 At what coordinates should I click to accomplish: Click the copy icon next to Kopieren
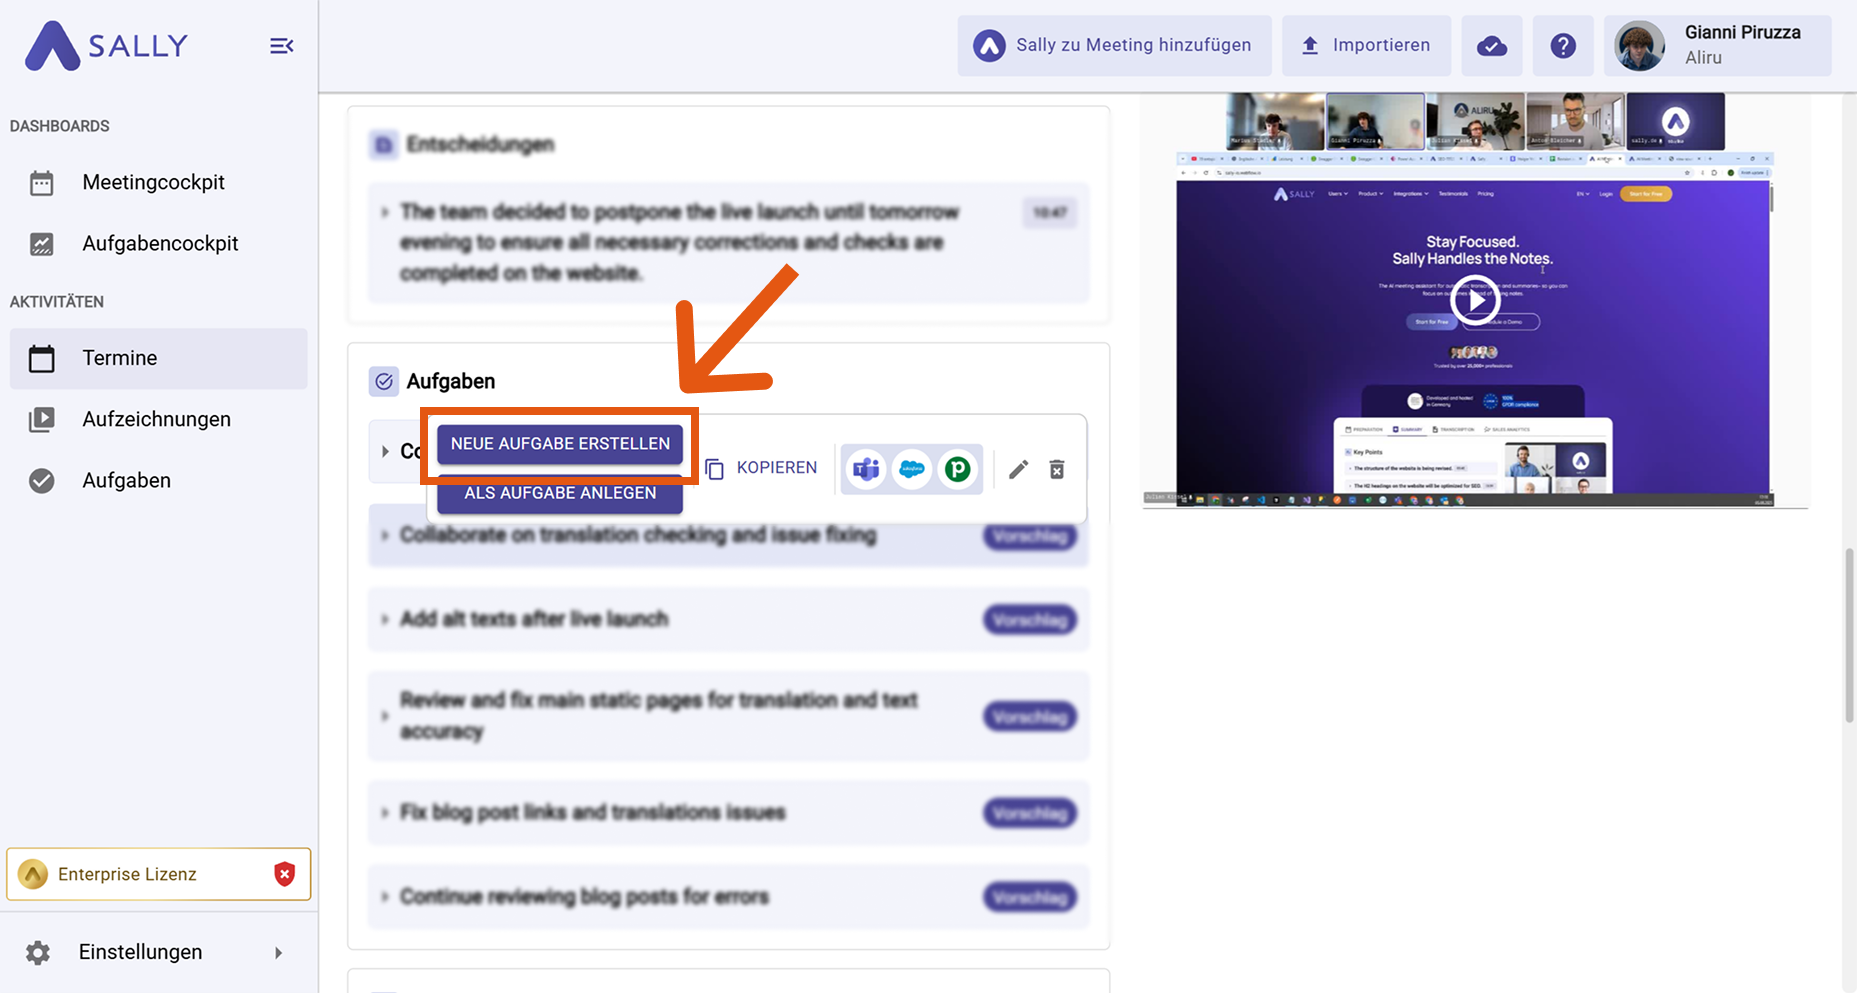714,469
